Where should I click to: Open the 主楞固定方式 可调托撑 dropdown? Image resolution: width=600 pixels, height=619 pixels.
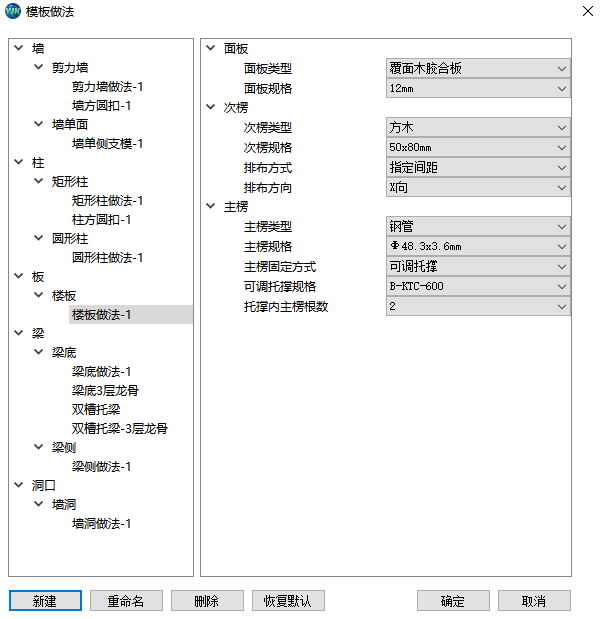pyautogui.click(x=478, y=266)
